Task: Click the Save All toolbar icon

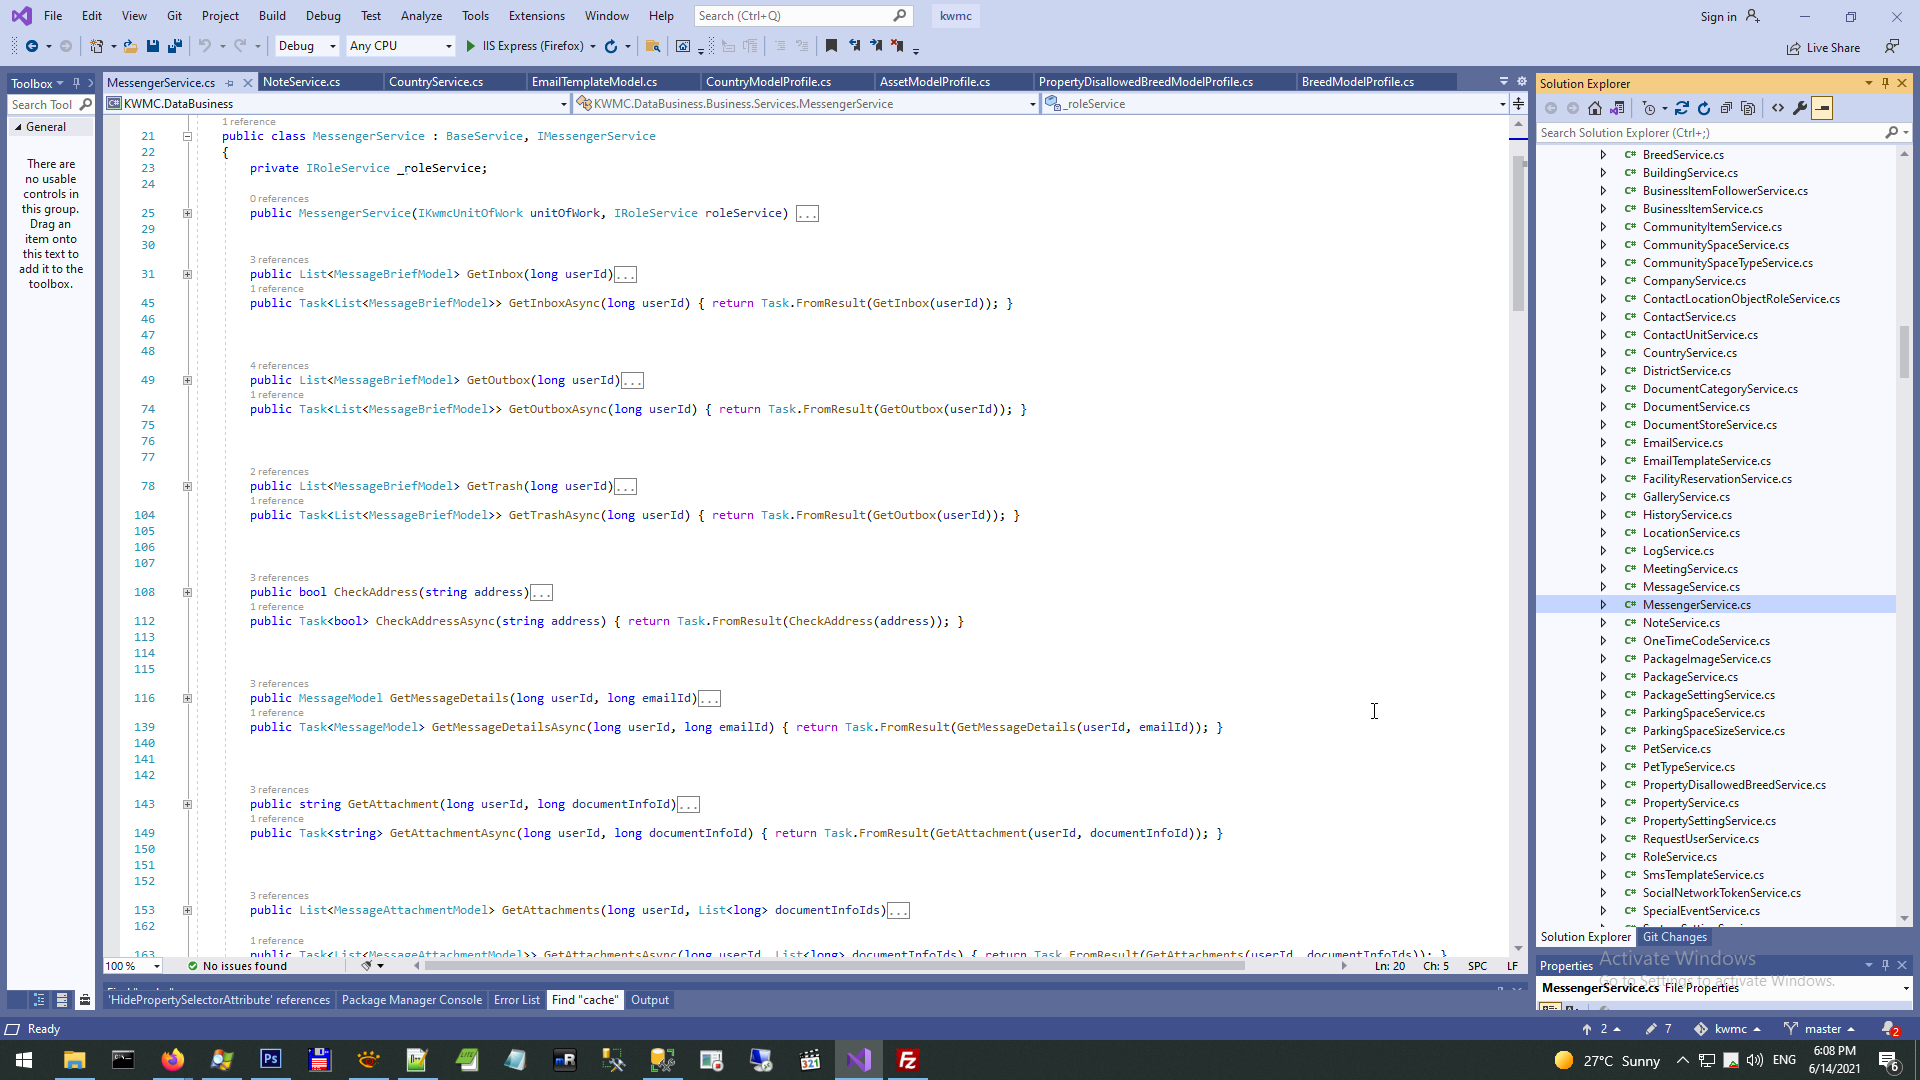Action: pyautogui.click(x=175, y=46)
